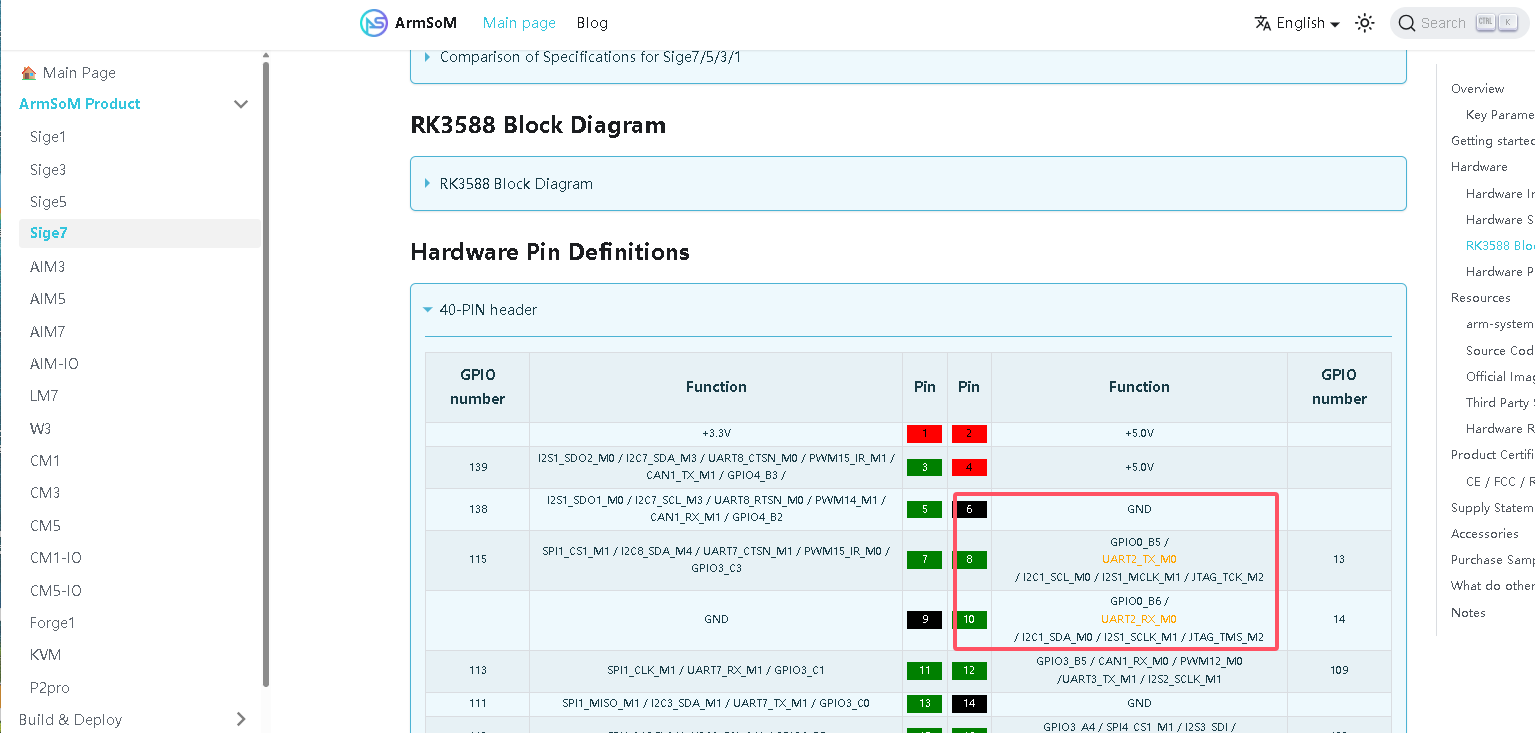Screen dimensions: 1535x733
Task: Collapse the 40-PIN header section
Action: (x=488, y=310)
